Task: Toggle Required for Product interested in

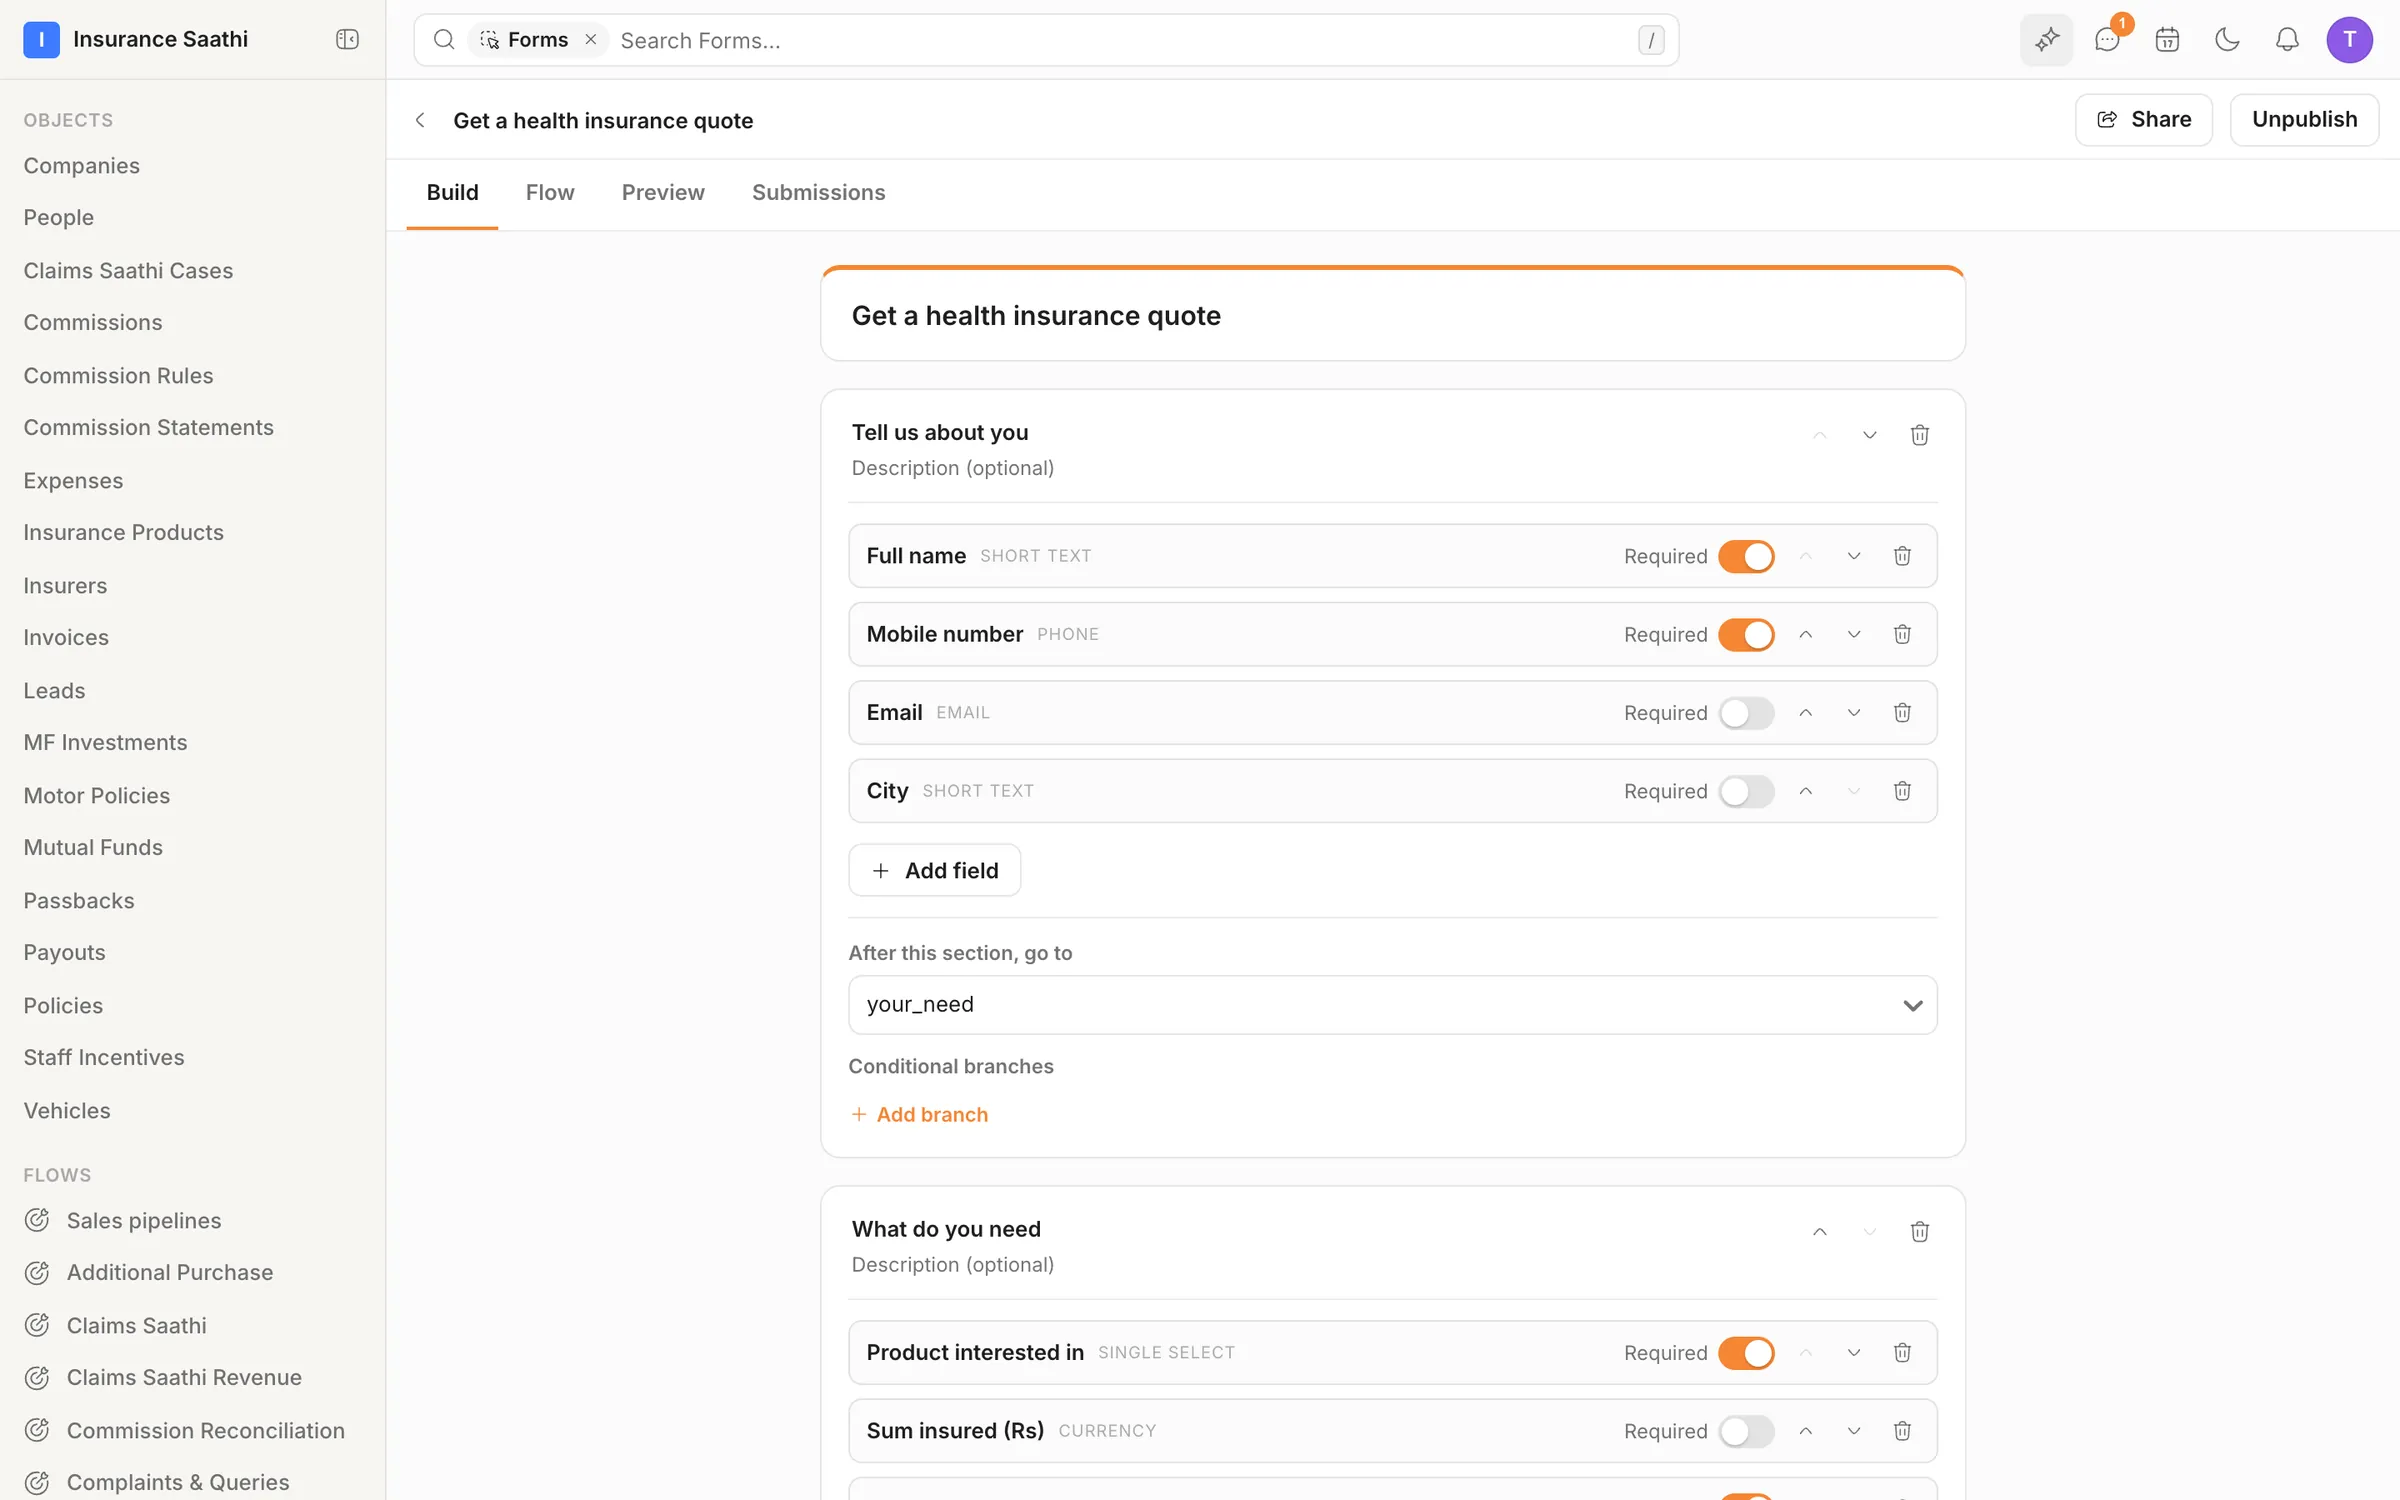Action: (x=1746, y=1352)
